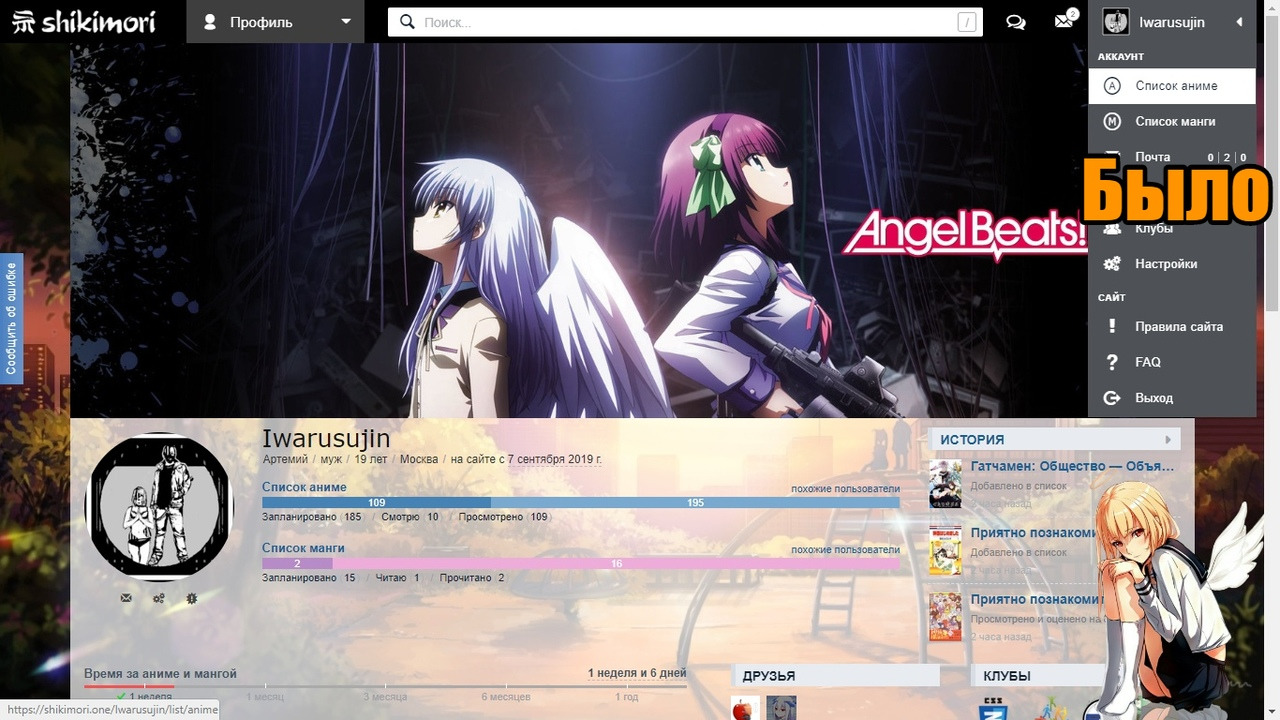Click the dark blue 109 anime progress bar
Image resolution: width=1280 pixels, height=720 pixels.
[x=376, y=502]
